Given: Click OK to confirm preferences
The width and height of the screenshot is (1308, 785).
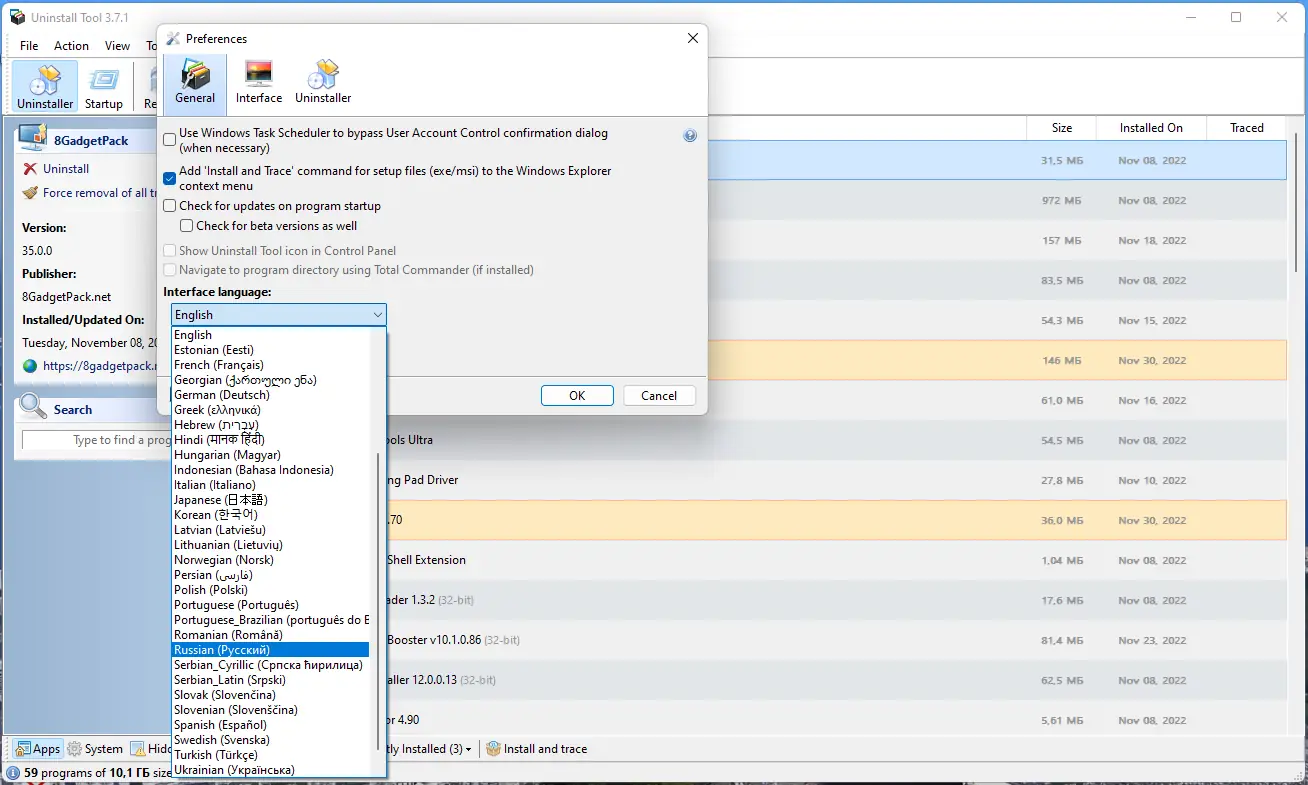Looking at the screenshot, I should click(x=577, y=395).
